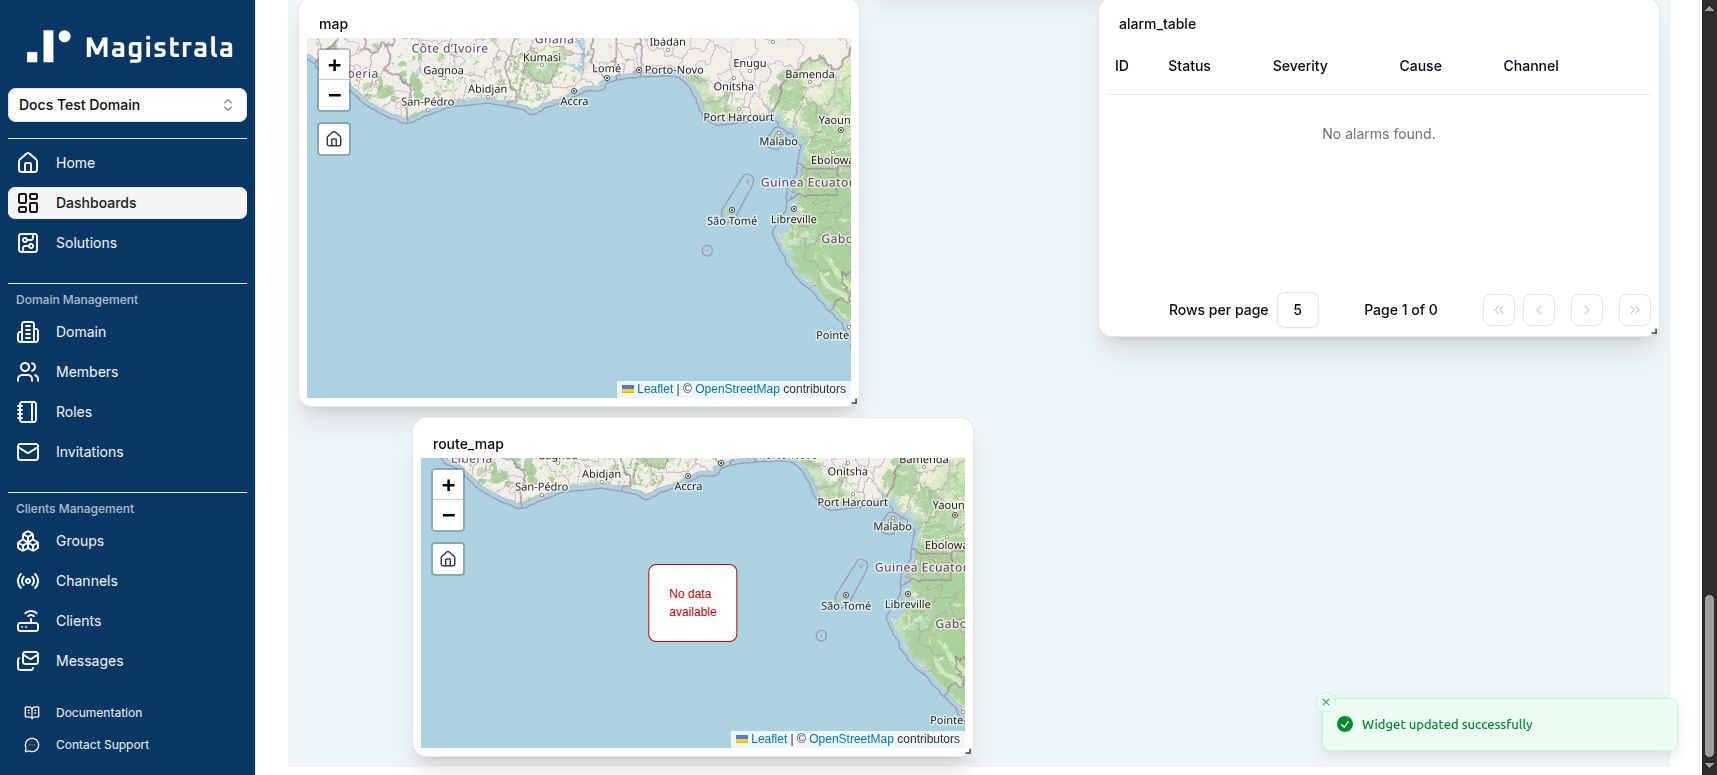This screenshot has width=1717, height=775.
Task: Open the Roles page
Action: point(127,412)
